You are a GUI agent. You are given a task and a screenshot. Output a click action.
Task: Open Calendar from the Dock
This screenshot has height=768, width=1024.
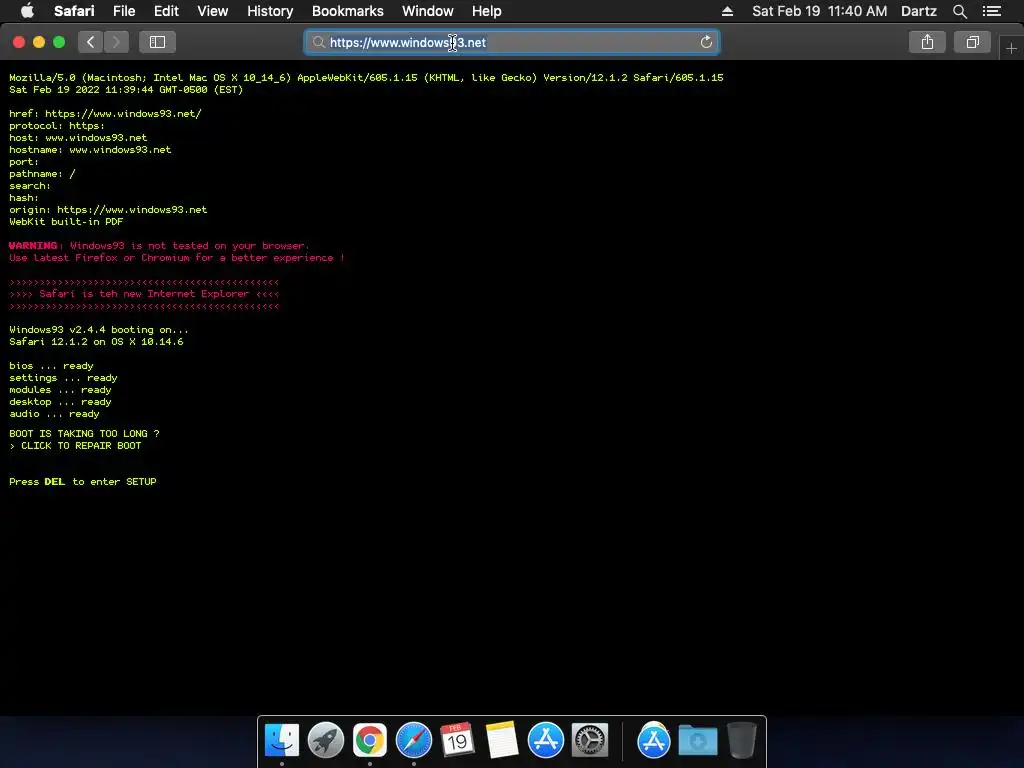pyautogui.click(x=457, y=740)
